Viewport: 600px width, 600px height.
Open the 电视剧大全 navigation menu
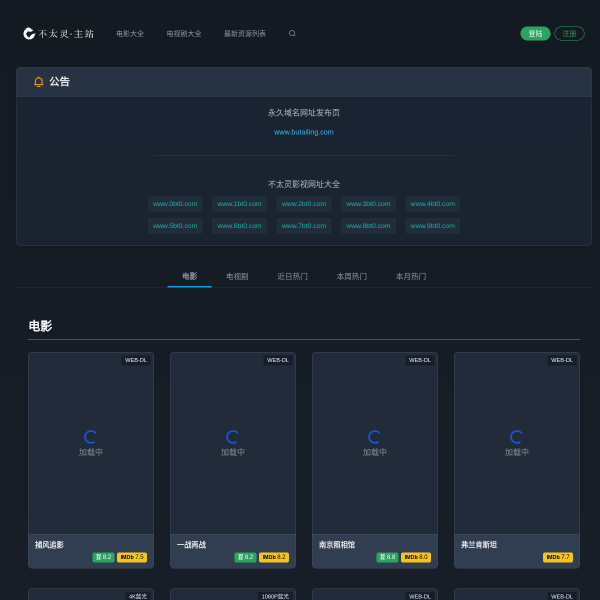(184, 33)
